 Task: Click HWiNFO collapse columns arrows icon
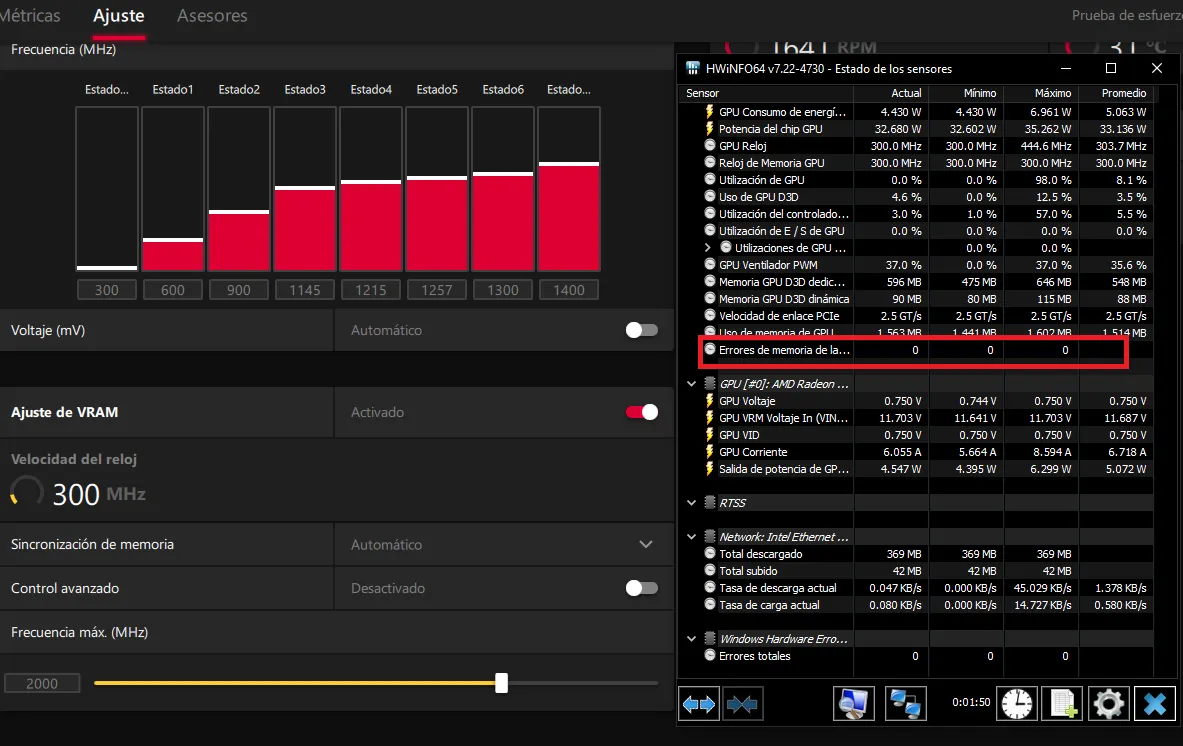point(742,704)
